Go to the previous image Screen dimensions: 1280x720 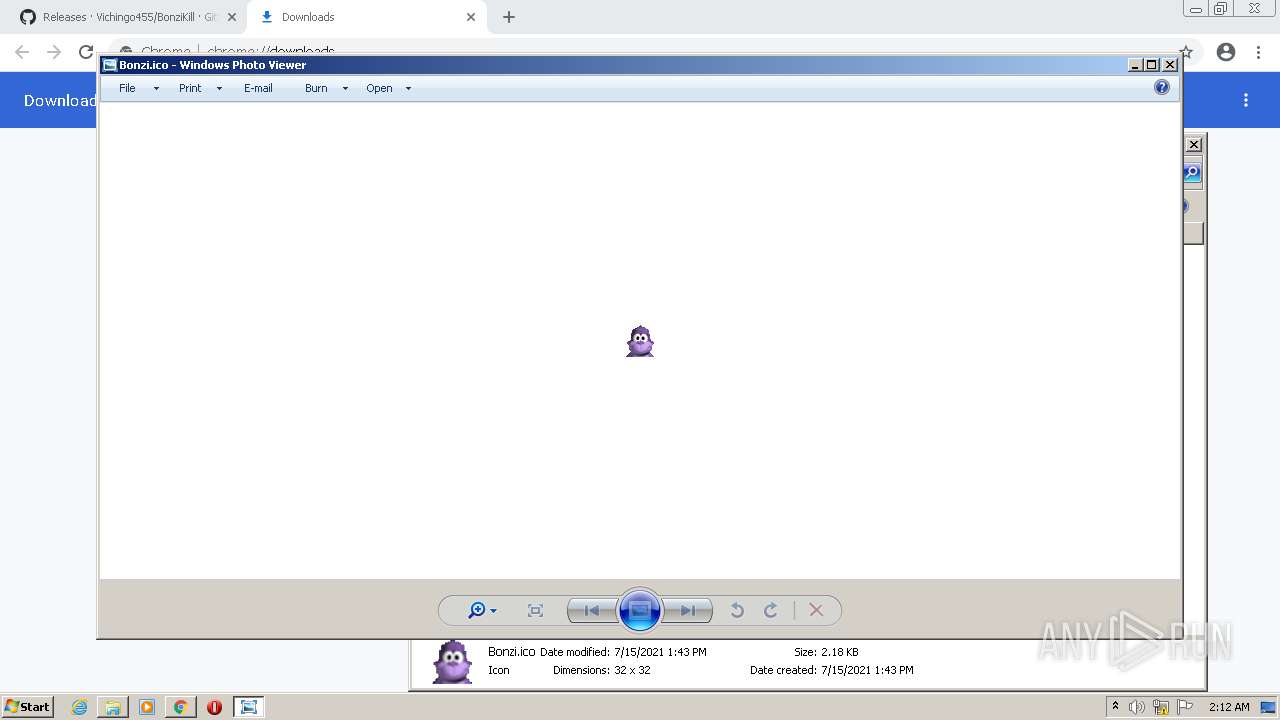pos(592,610)
